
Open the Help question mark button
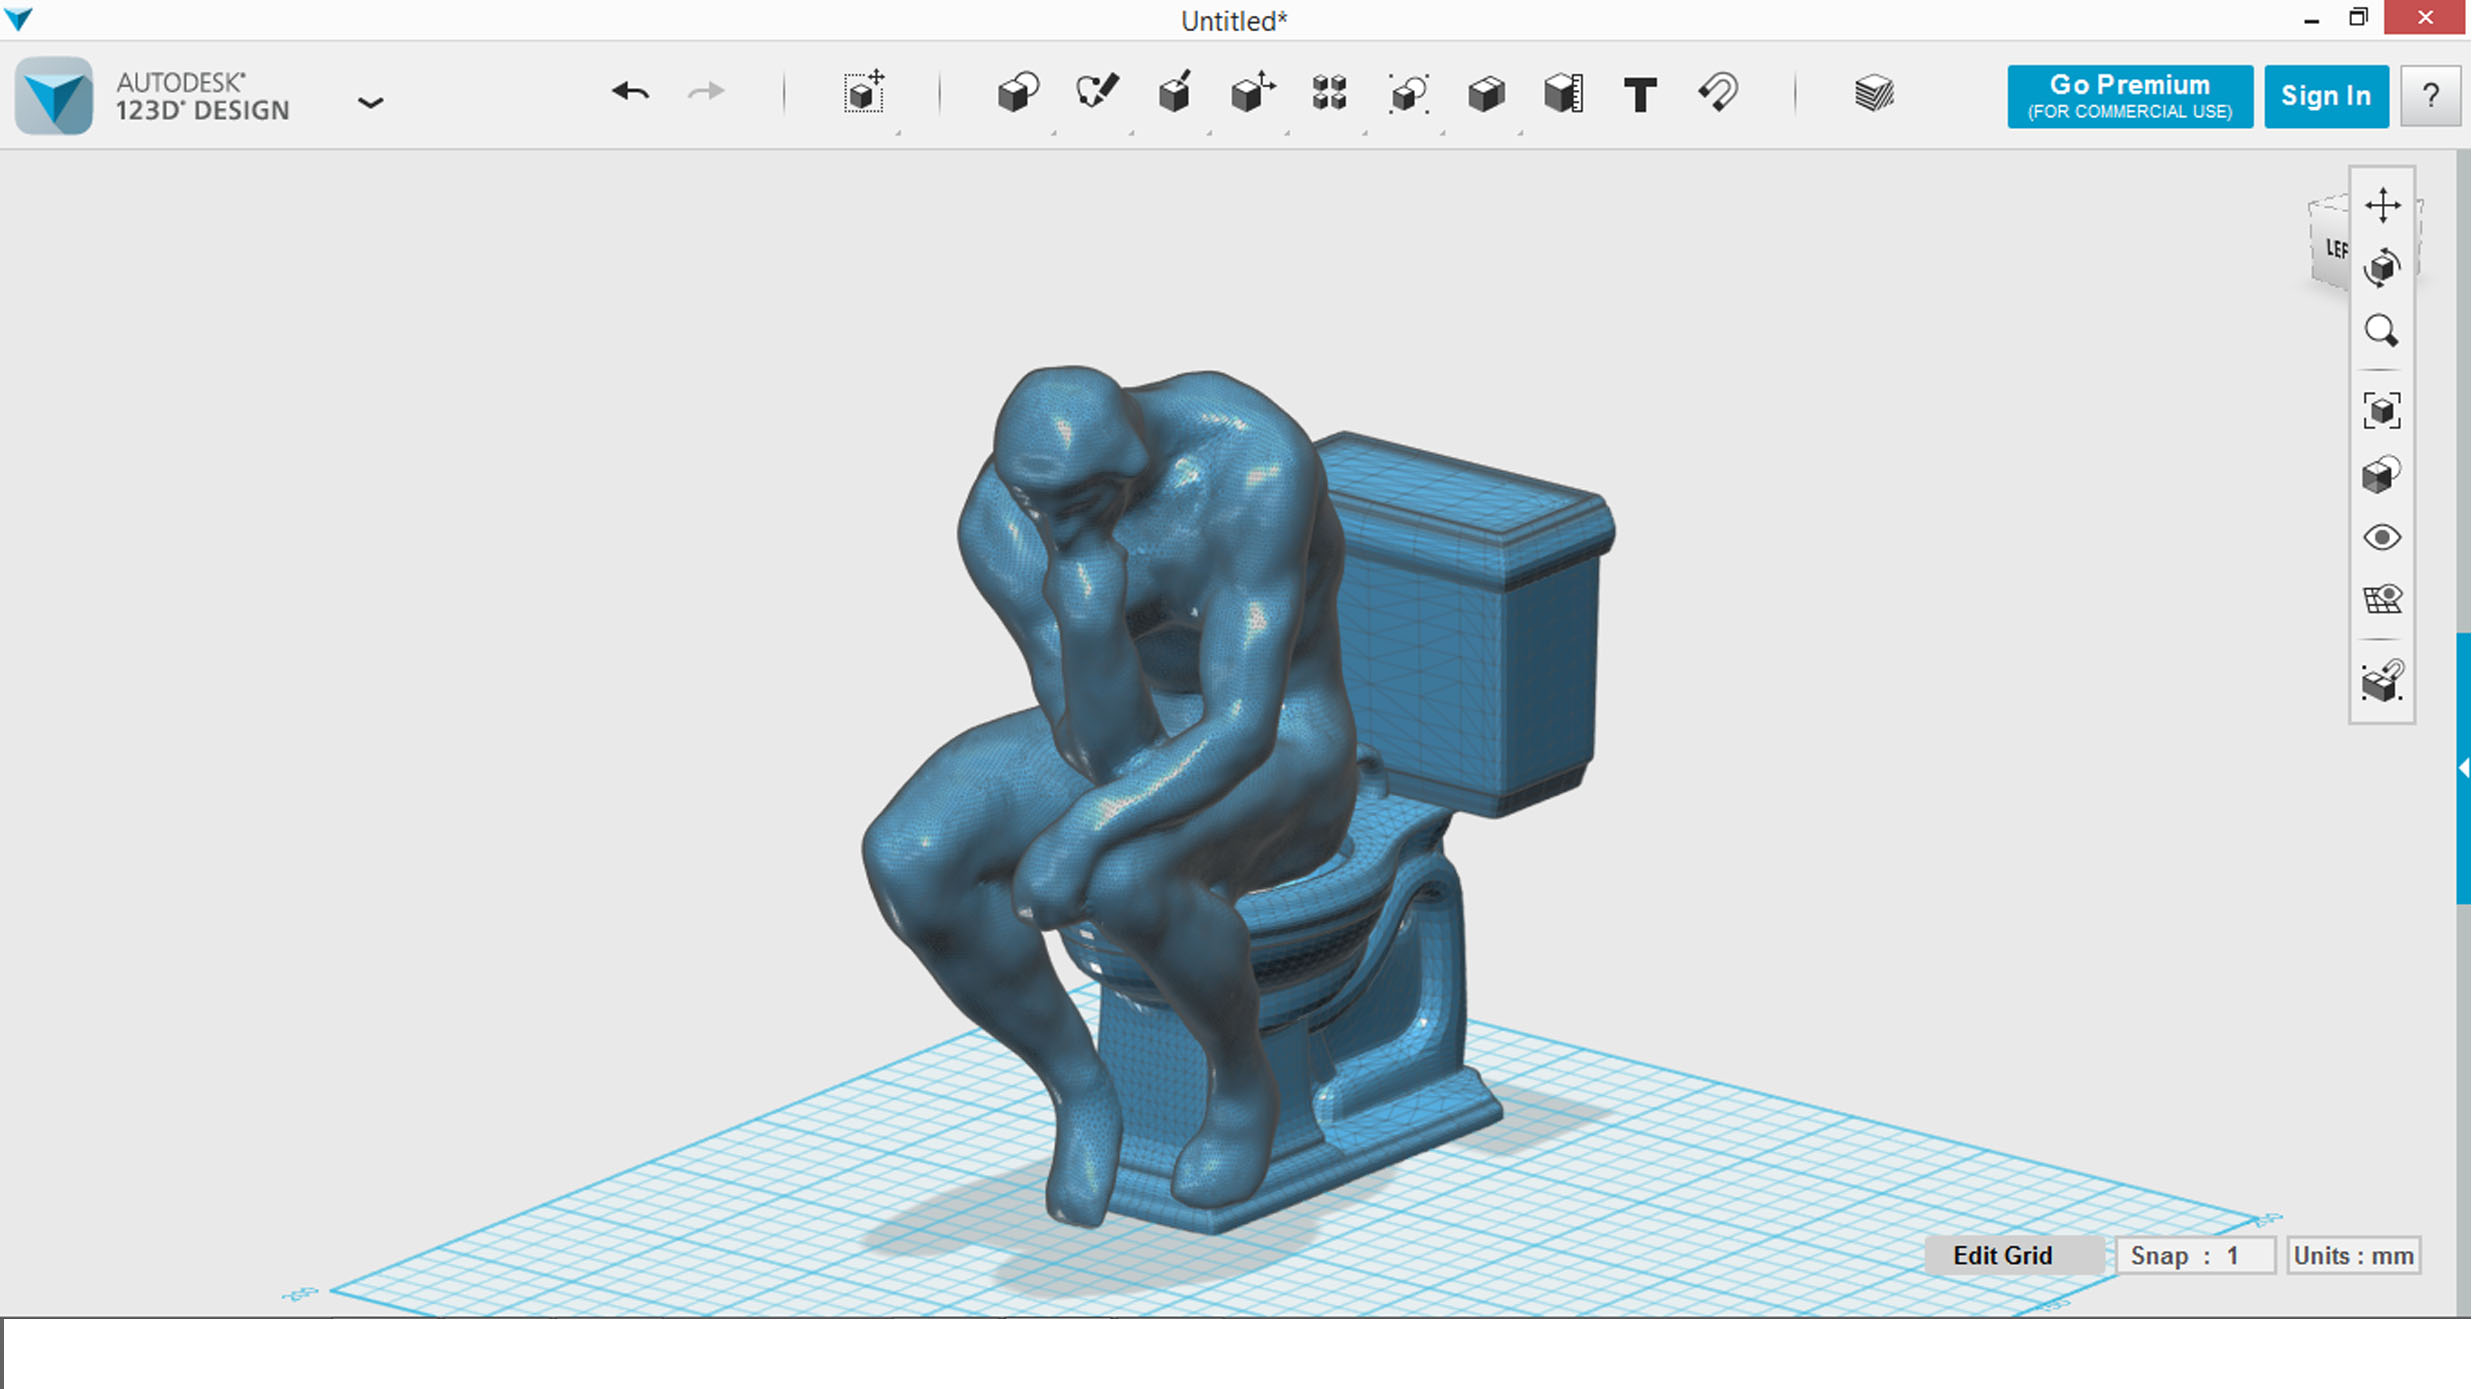click(x=2430, y=96)
